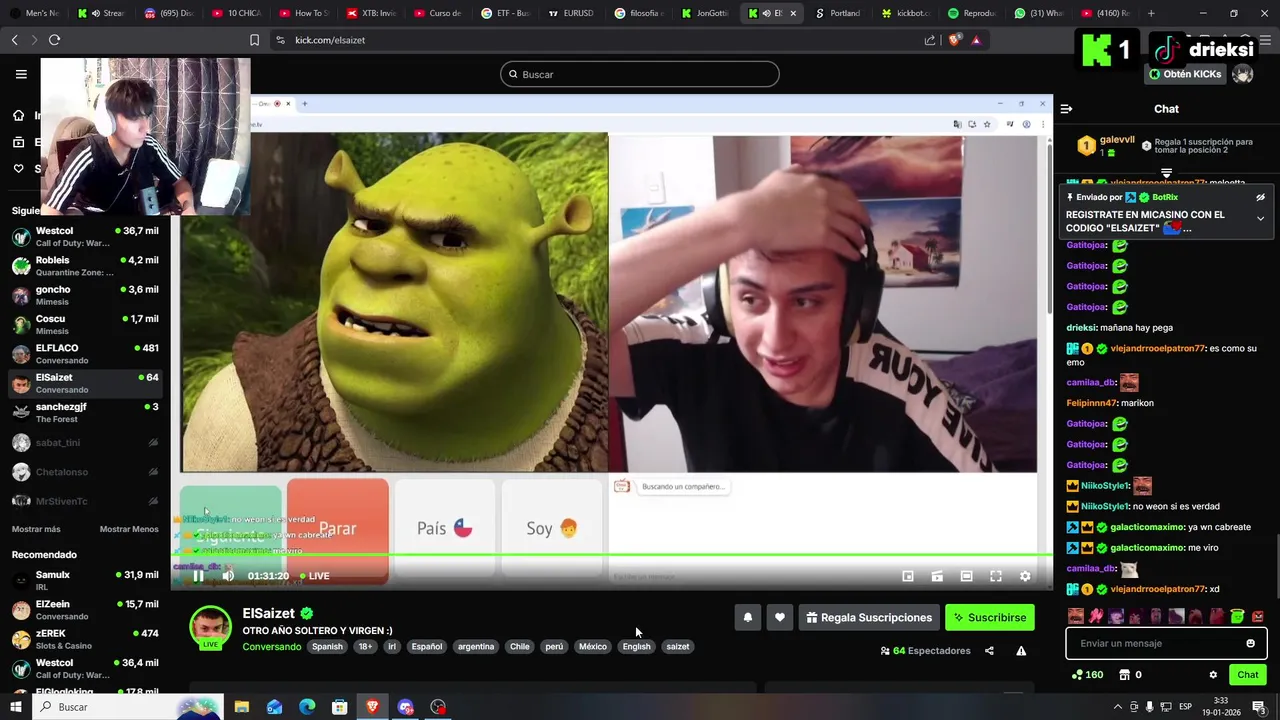Focus the Enviar un mensaje field
Image resolution: width=1280 pixels, height=720 pixels.
coord(1166,643)
